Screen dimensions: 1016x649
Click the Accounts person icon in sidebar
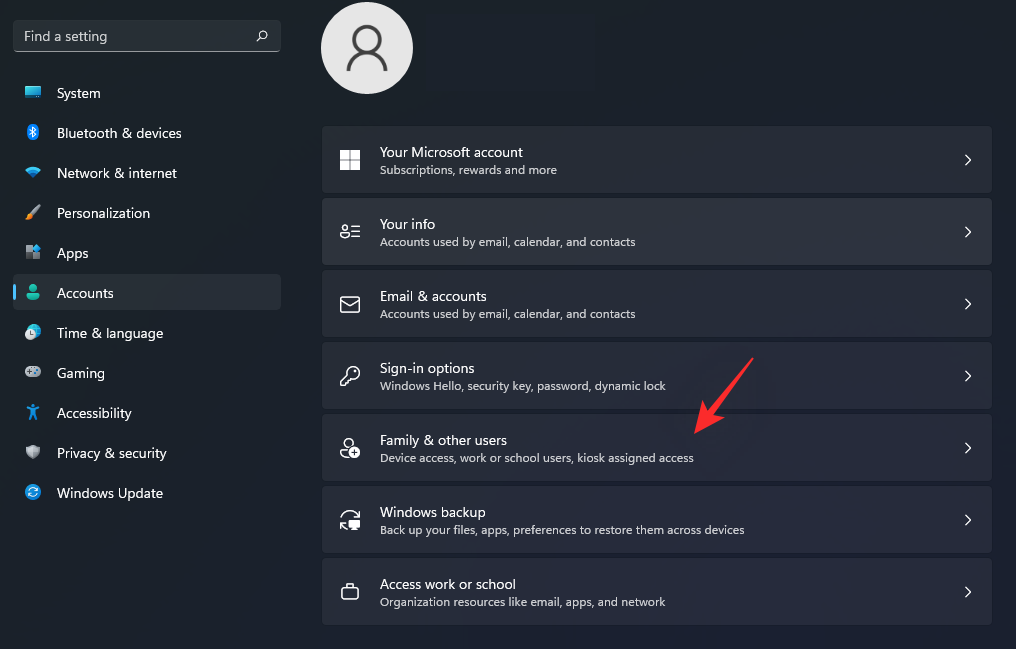[x=33, y=292]
